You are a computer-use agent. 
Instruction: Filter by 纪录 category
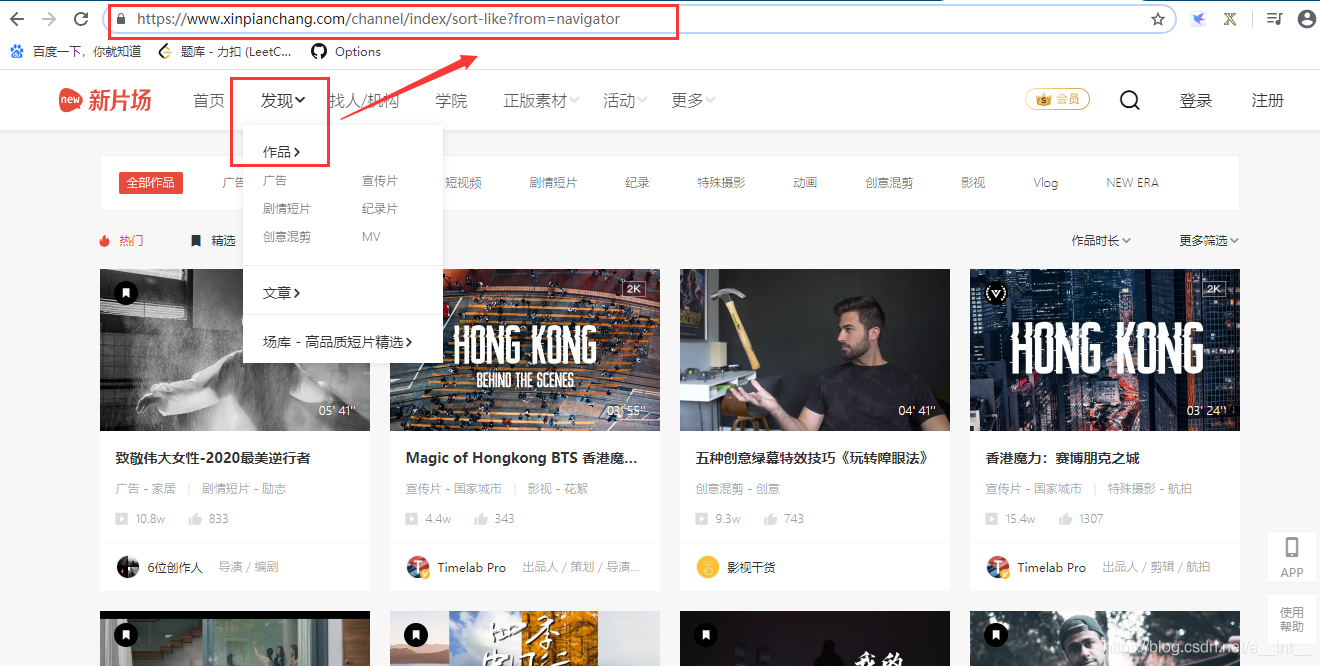coord(637,183)
